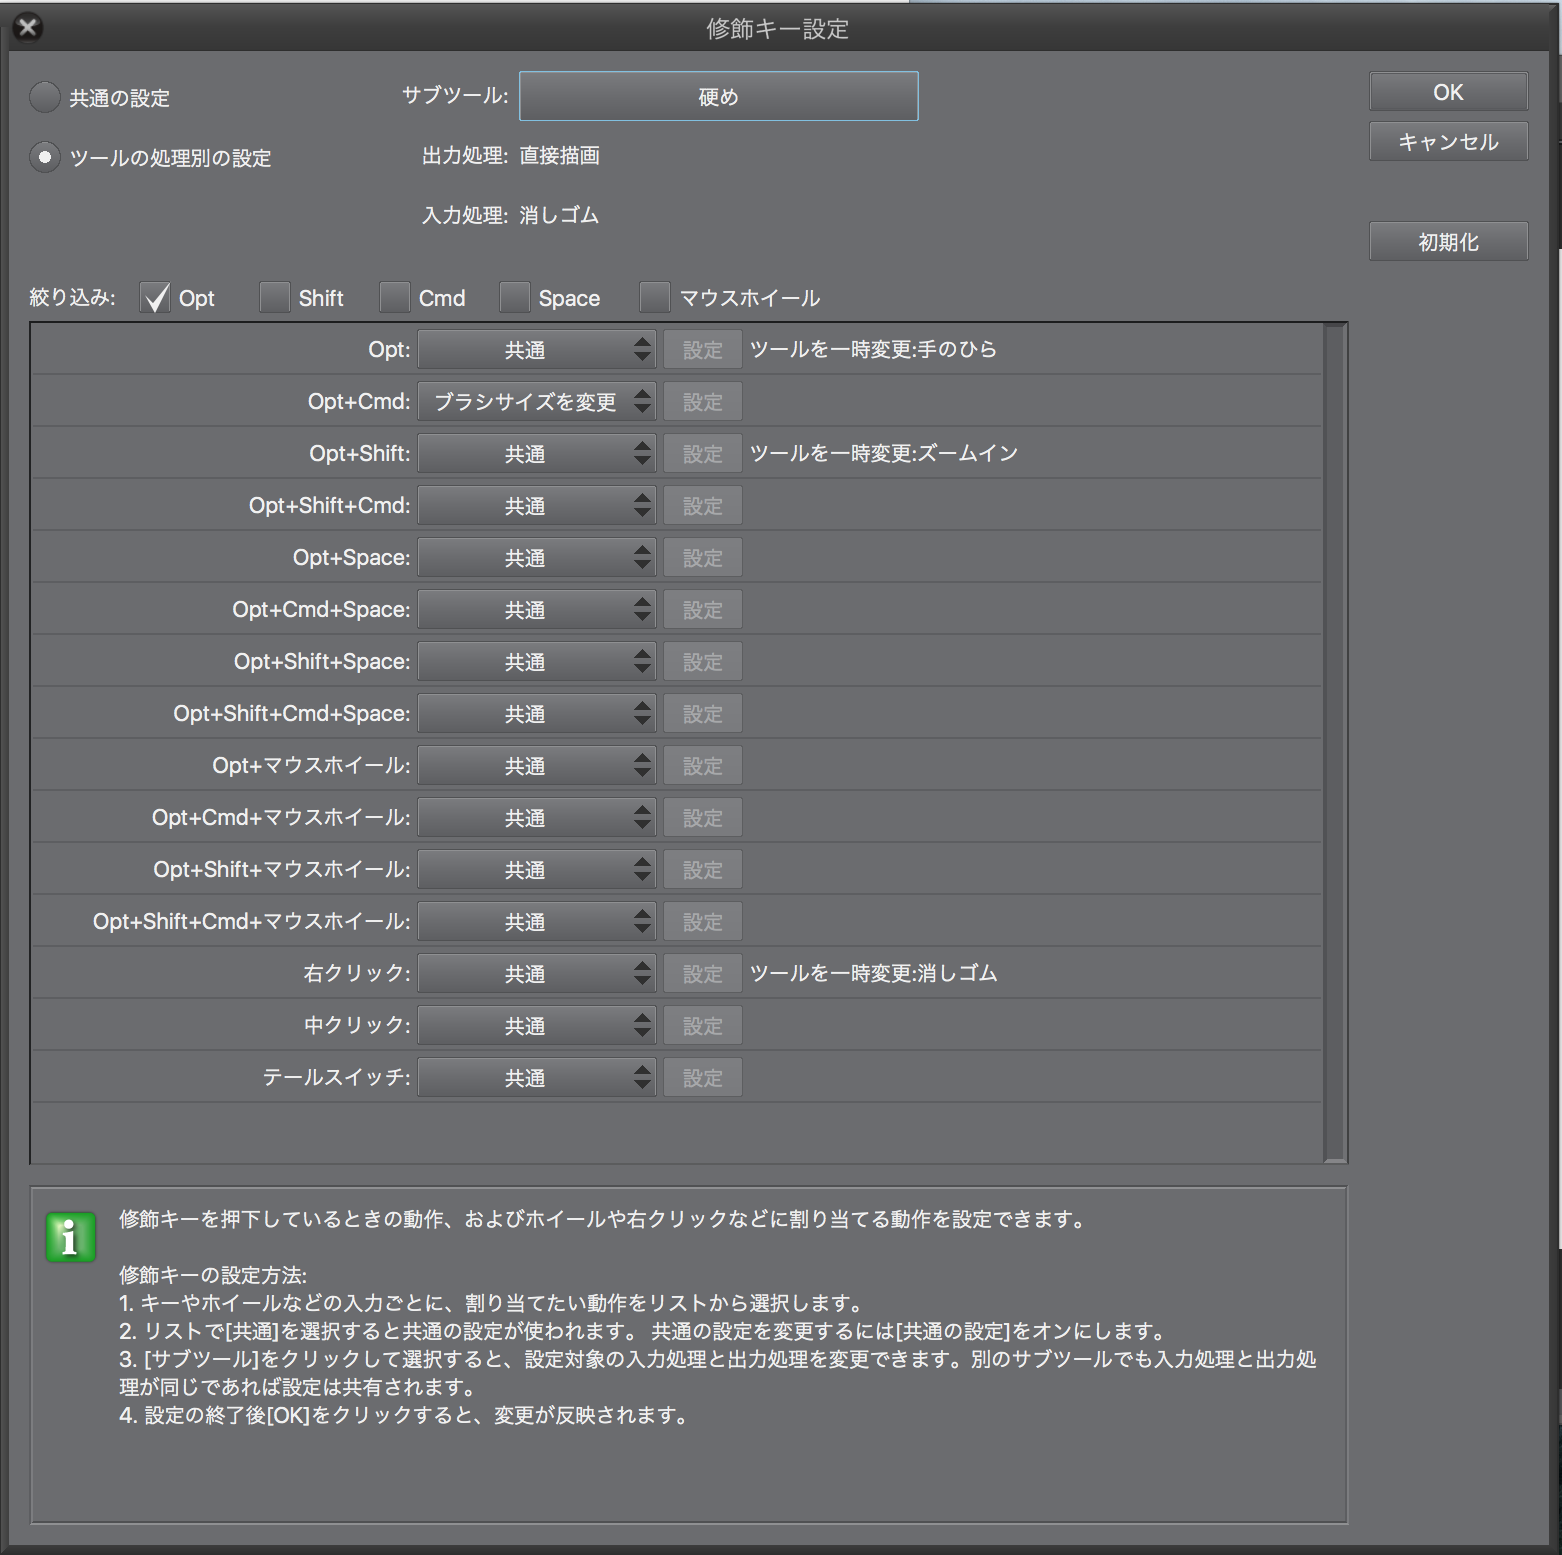Screen dimensions: 1562x1555
Task: Open the Opt+Cmd: ブラシサイズを変更 dropdown
Action: (537, 402)
